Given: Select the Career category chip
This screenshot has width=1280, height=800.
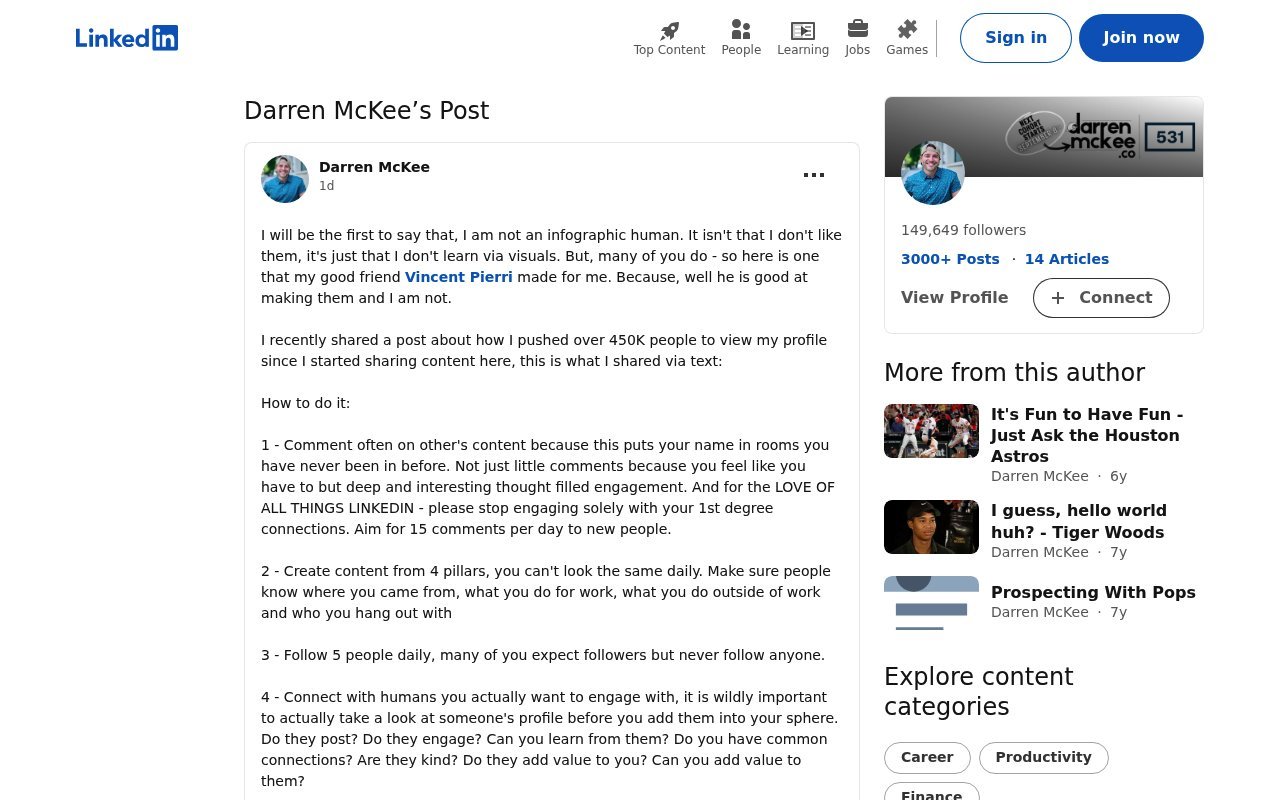Looking at the screenshot, I should point(927,758).
